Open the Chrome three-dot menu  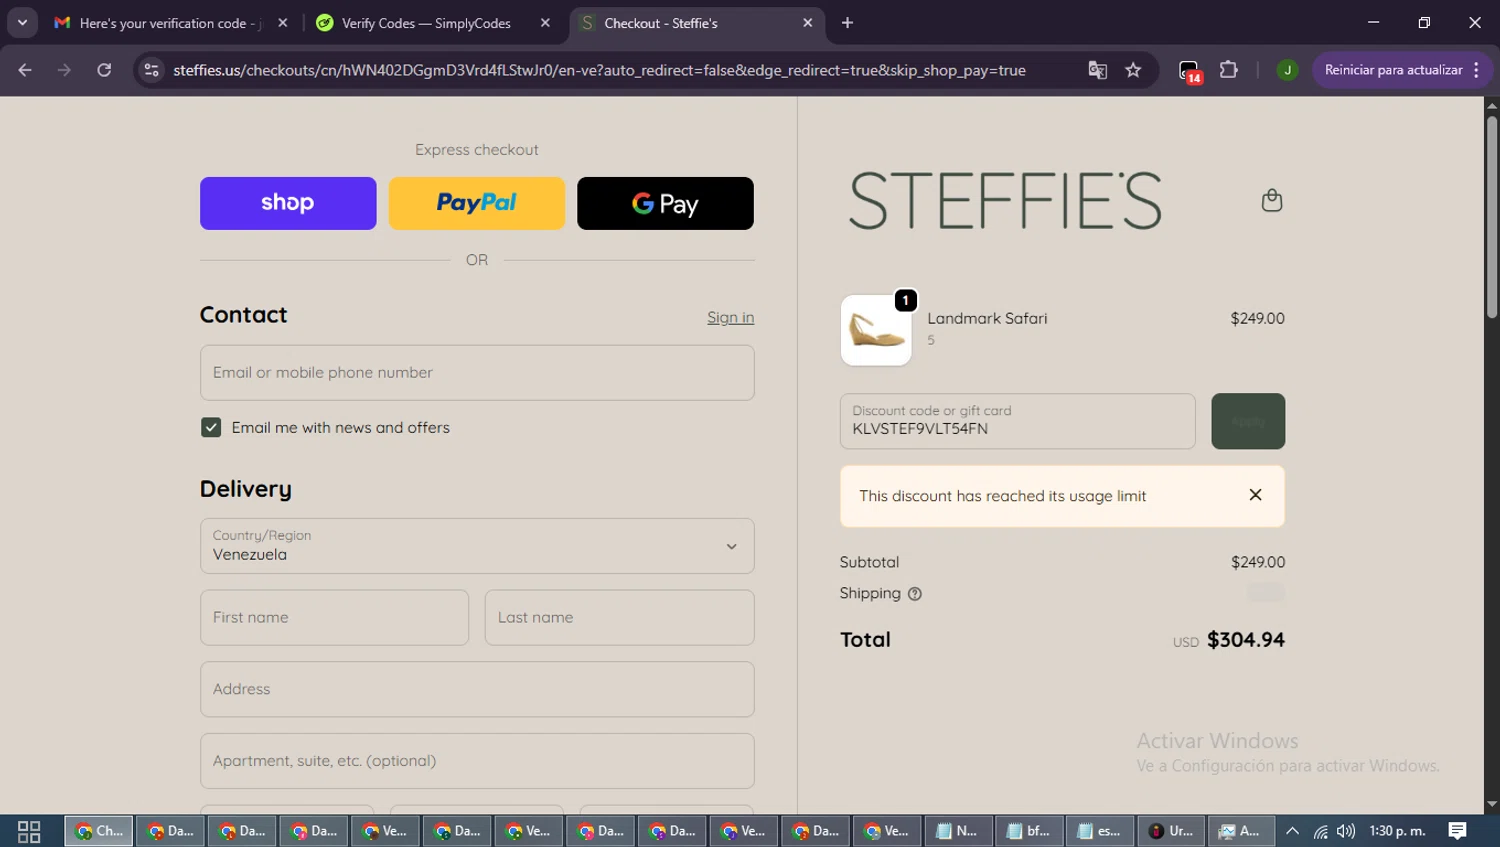coord(1477,70)
